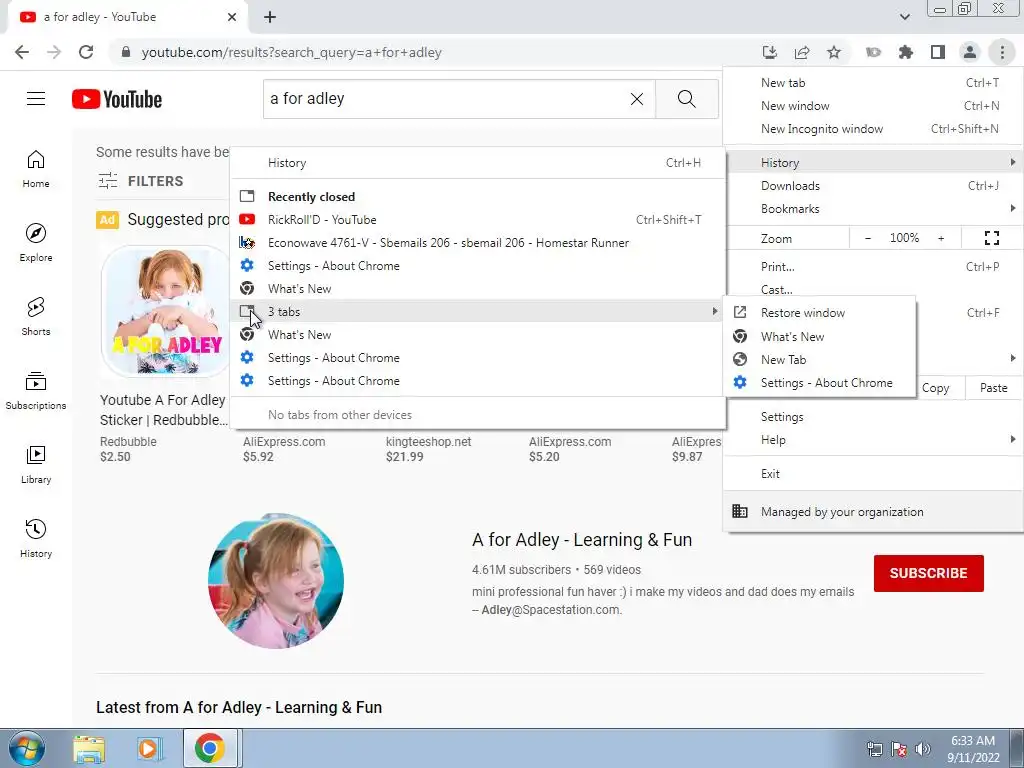This screenshot has width=1024, height=768.
Task: Reopen RickRoll'D - YouTube tab
Action: (477, 219)
